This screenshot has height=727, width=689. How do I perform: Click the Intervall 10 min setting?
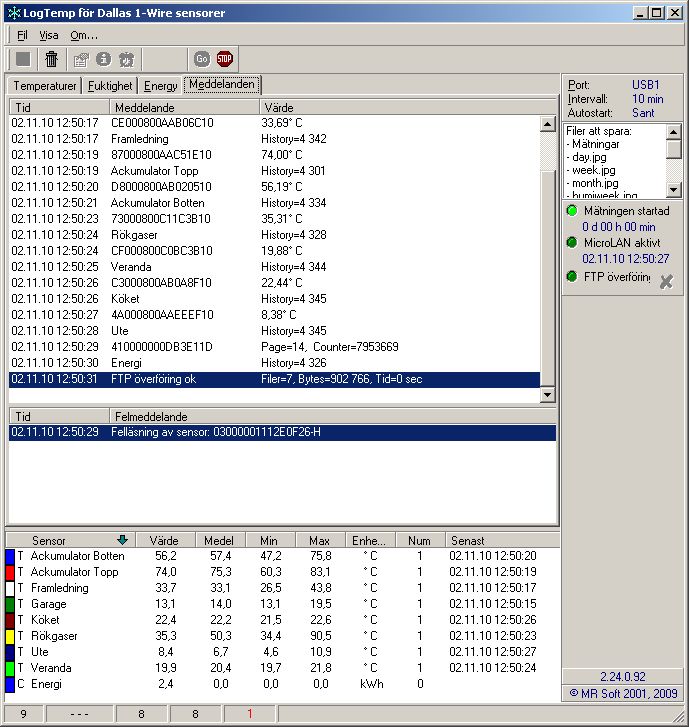(647, 99)
